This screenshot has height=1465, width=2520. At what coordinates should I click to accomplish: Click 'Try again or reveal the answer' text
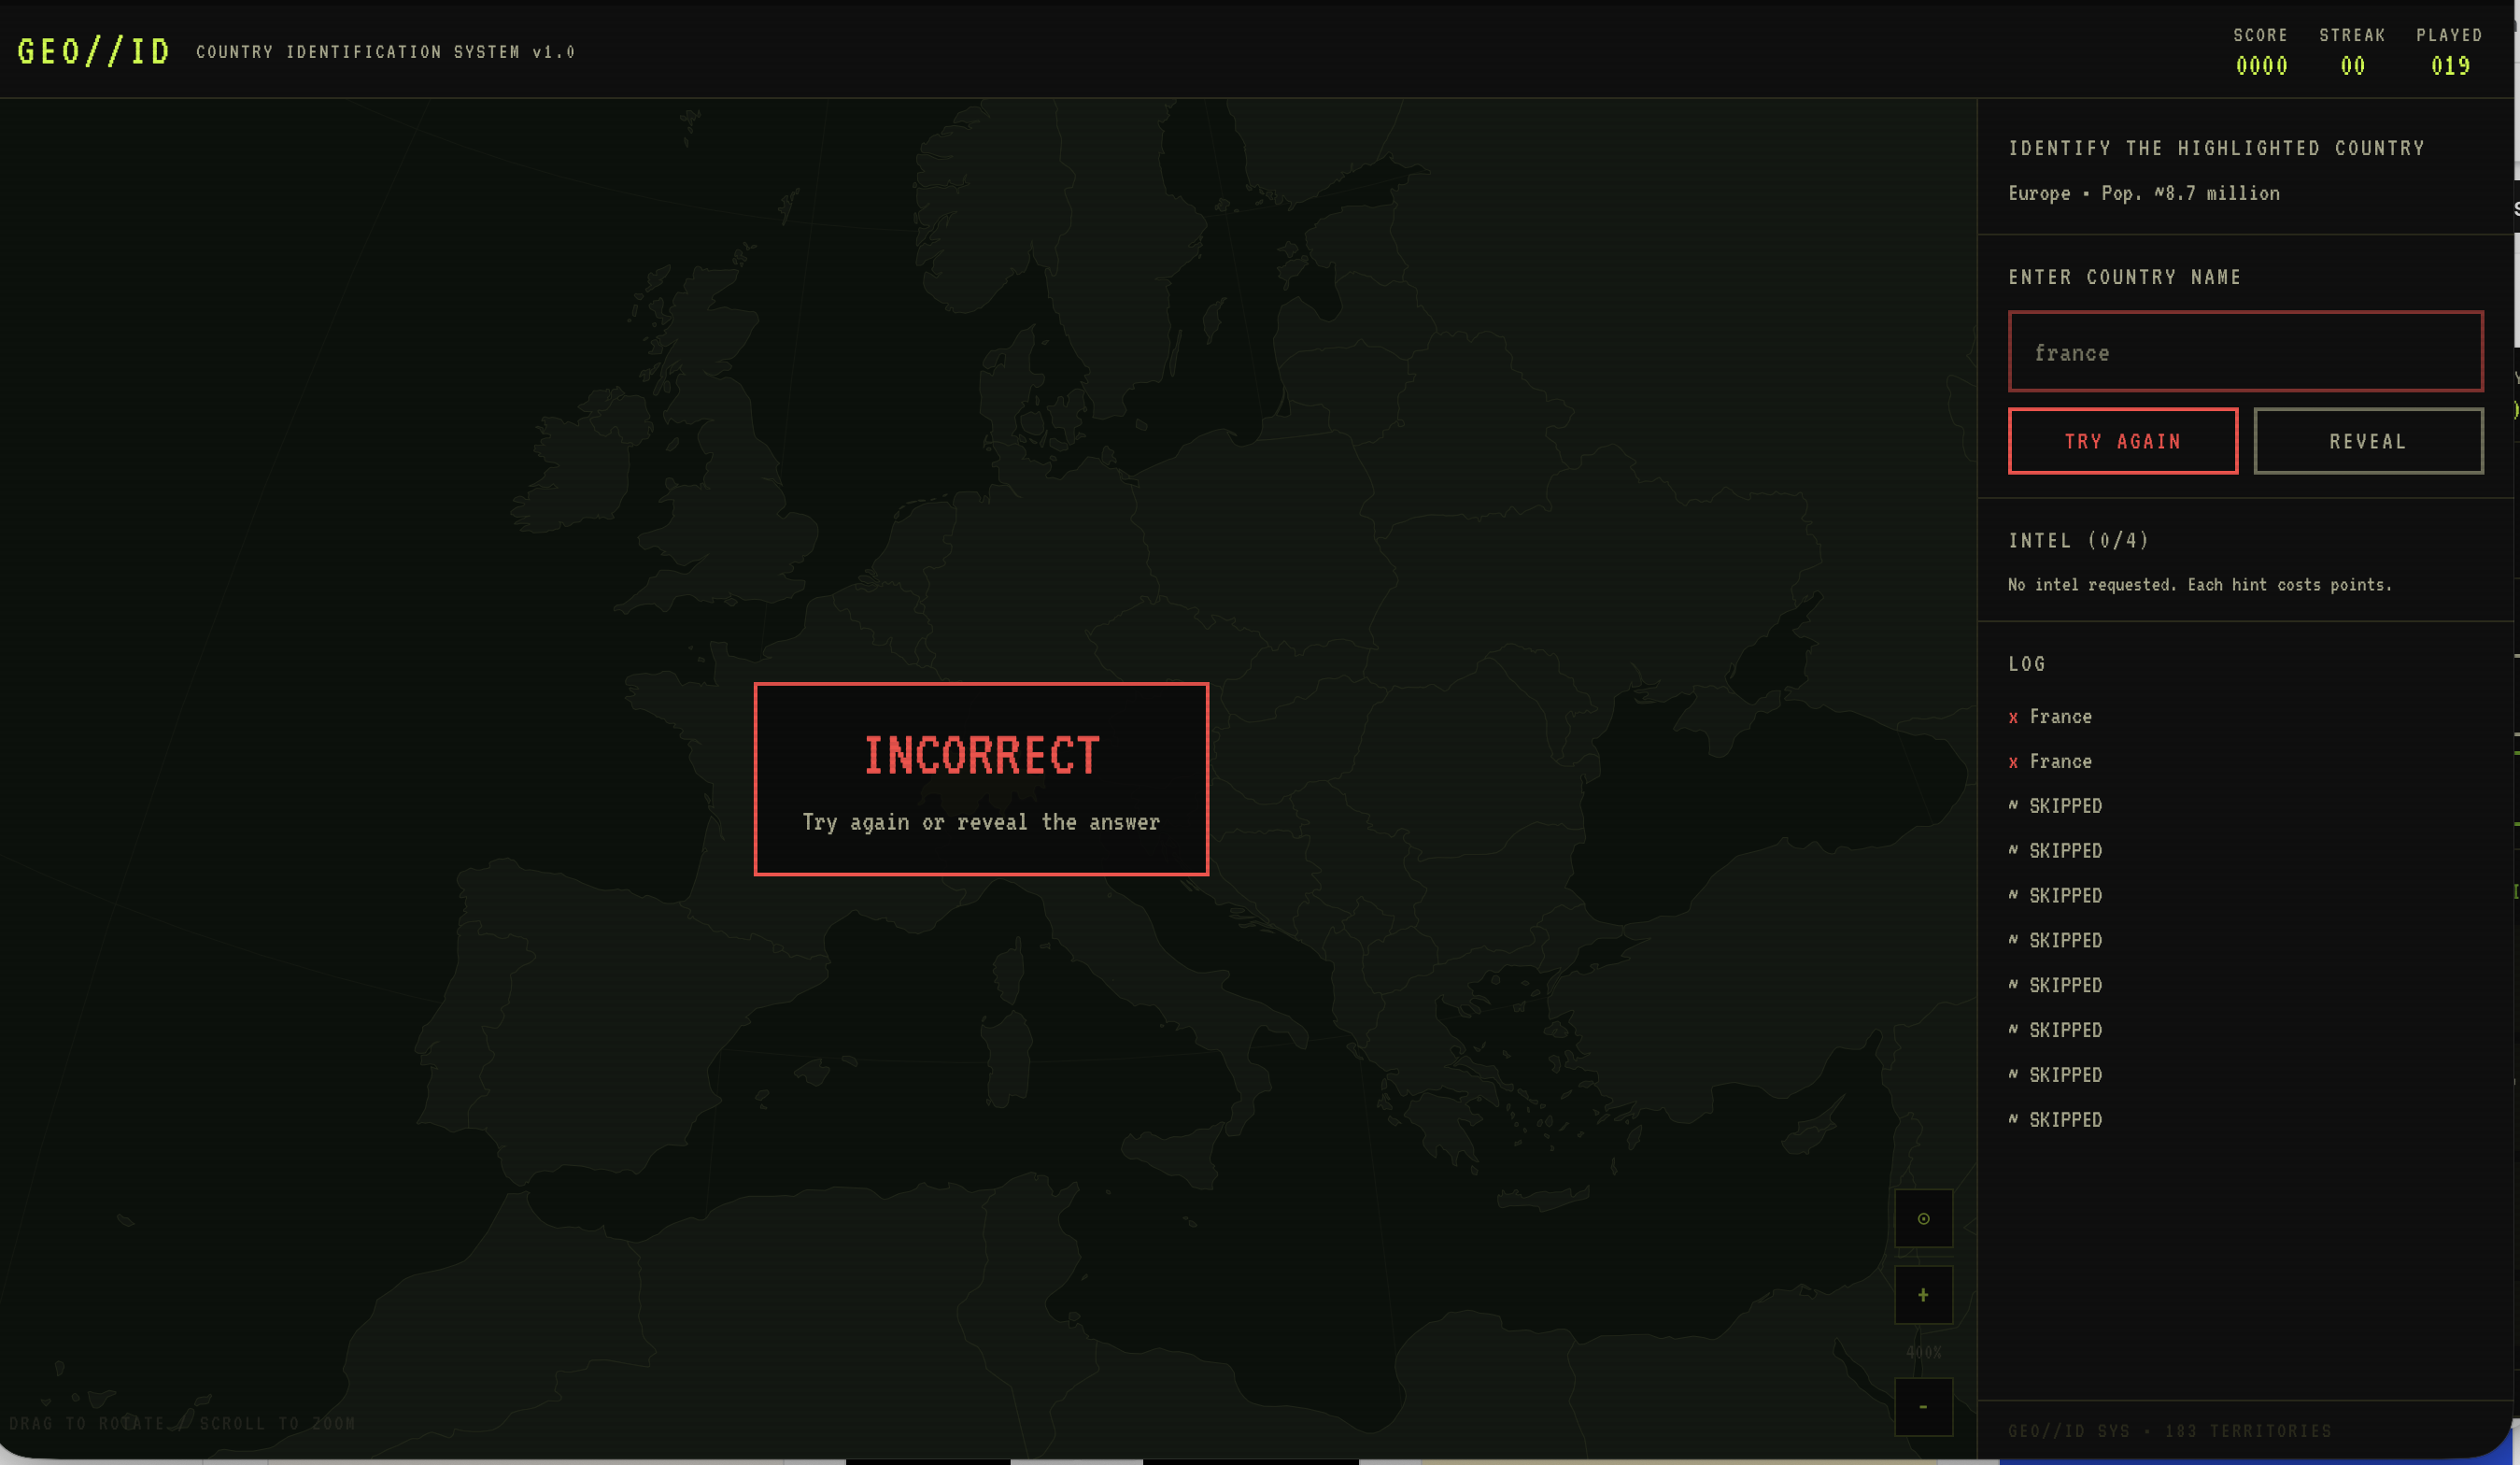point(981,822)
